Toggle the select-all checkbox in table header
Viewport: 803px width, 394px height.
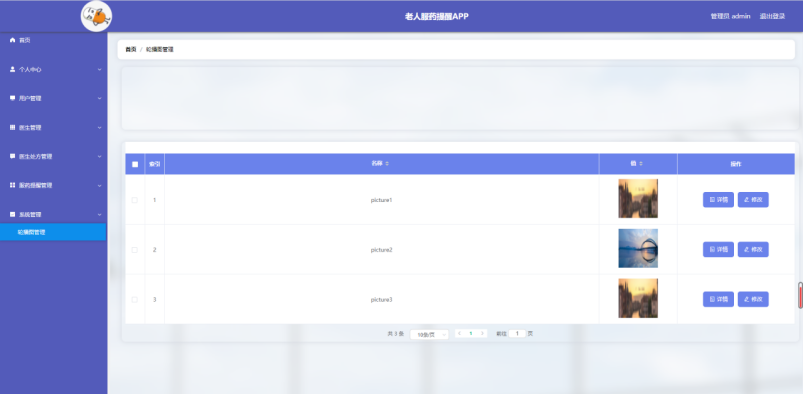[x=135, y=164]
